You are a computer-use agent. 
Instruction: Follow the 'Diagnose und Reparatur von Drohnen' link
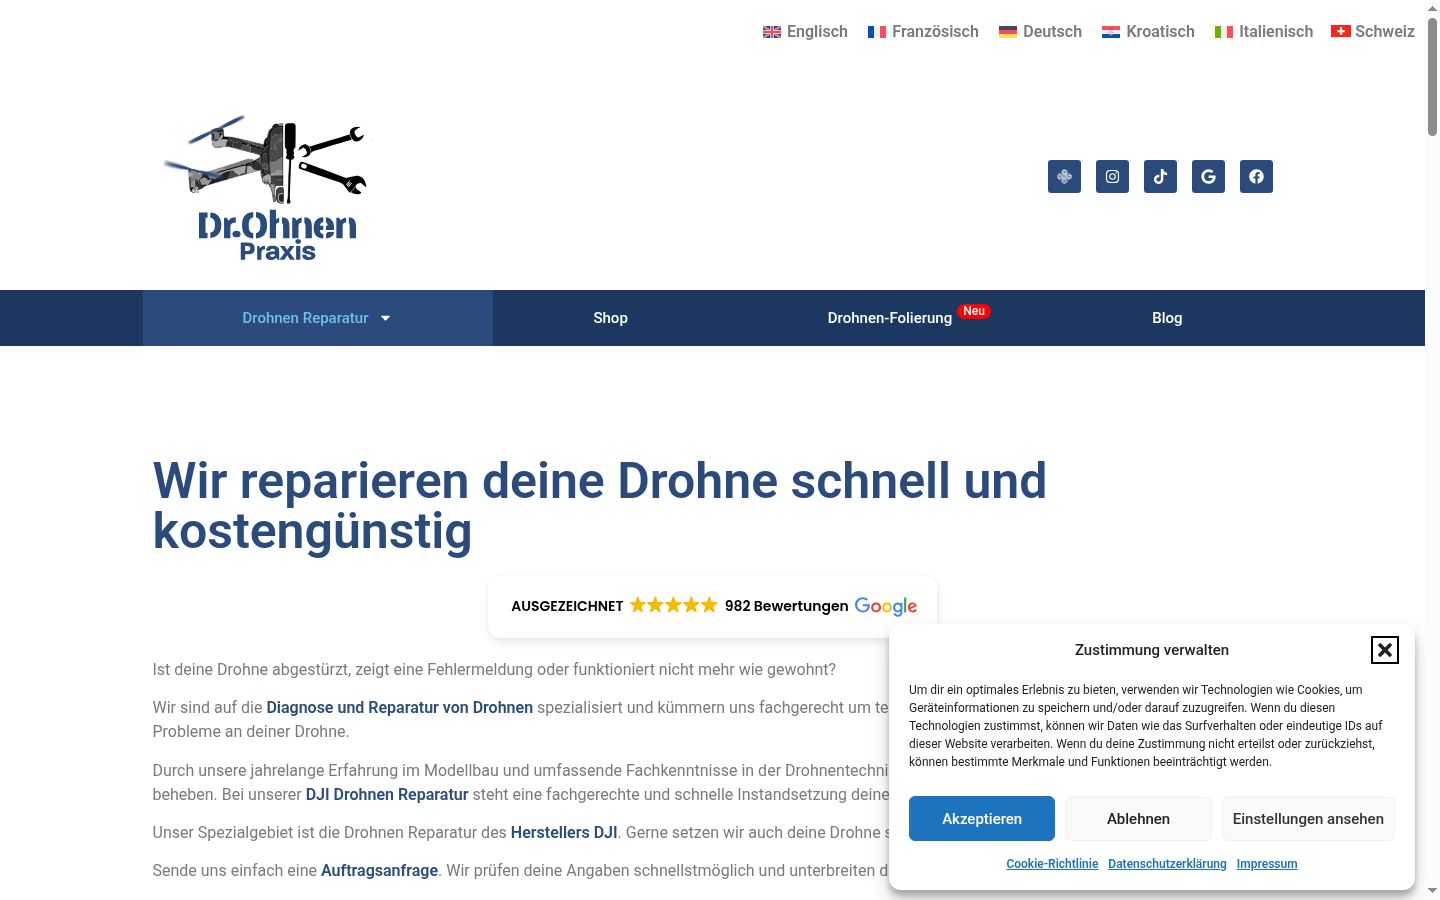(x=400, y=707)
